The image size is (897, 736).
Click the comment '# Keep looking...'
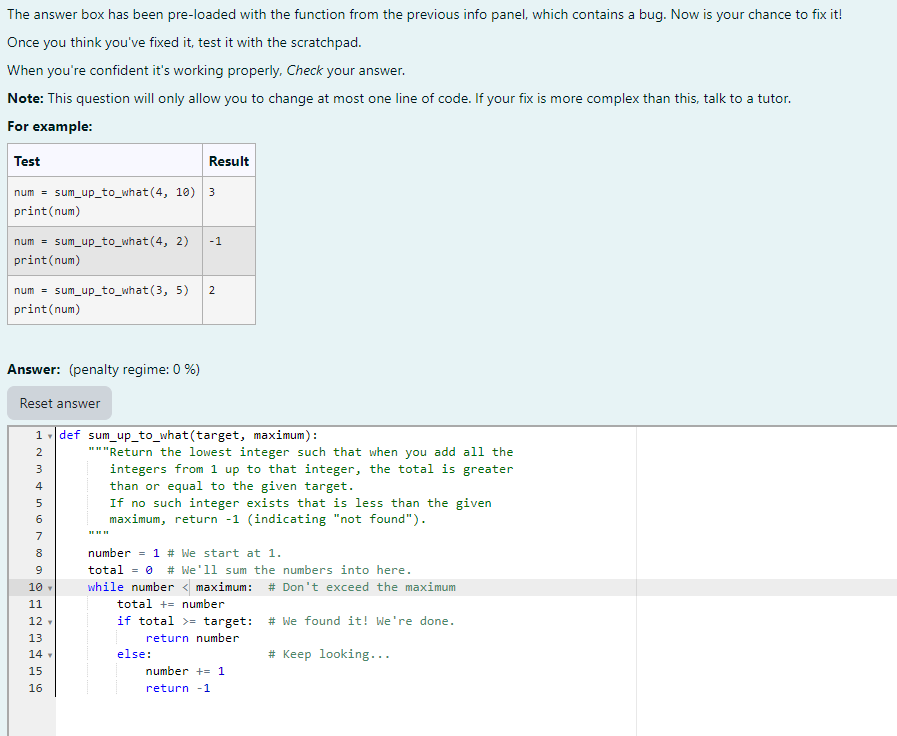(x=329, y=654)
